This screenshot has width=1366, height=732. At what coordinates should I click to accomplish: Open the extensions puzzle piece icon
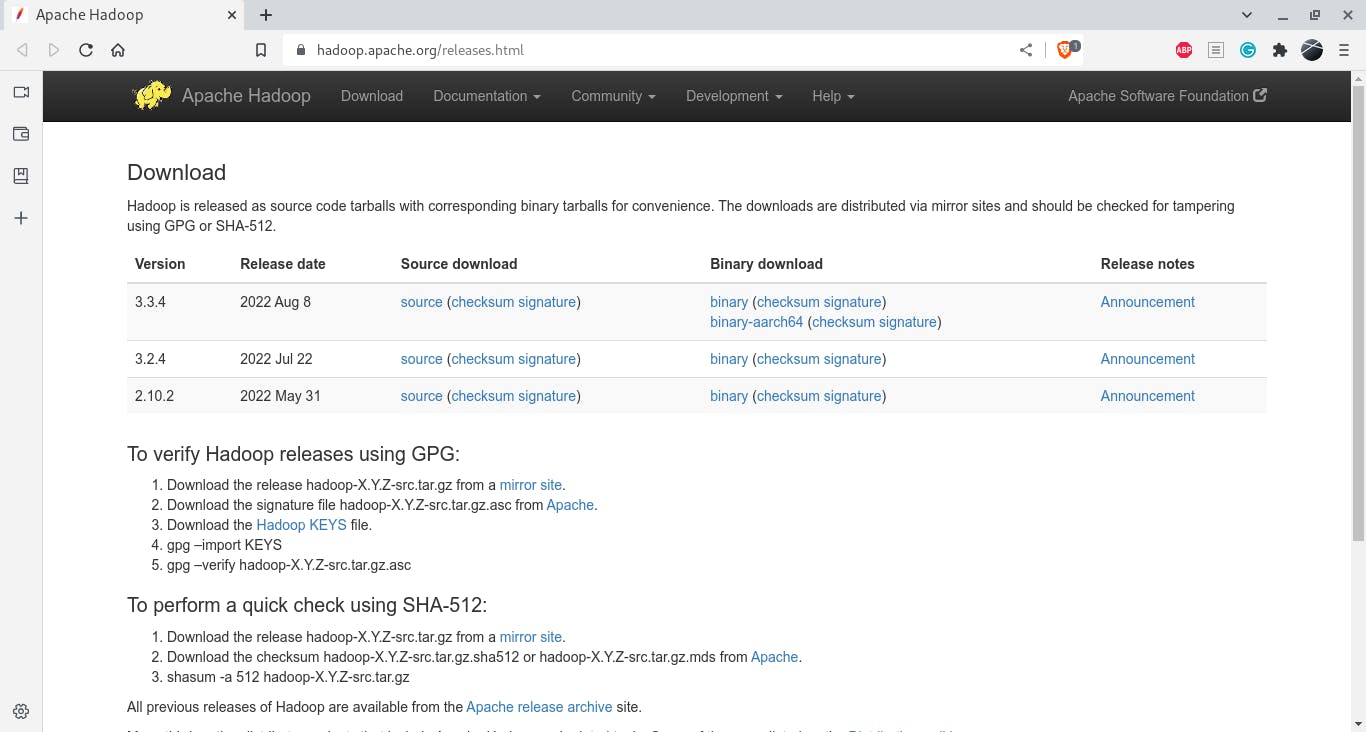point(1280,50)
